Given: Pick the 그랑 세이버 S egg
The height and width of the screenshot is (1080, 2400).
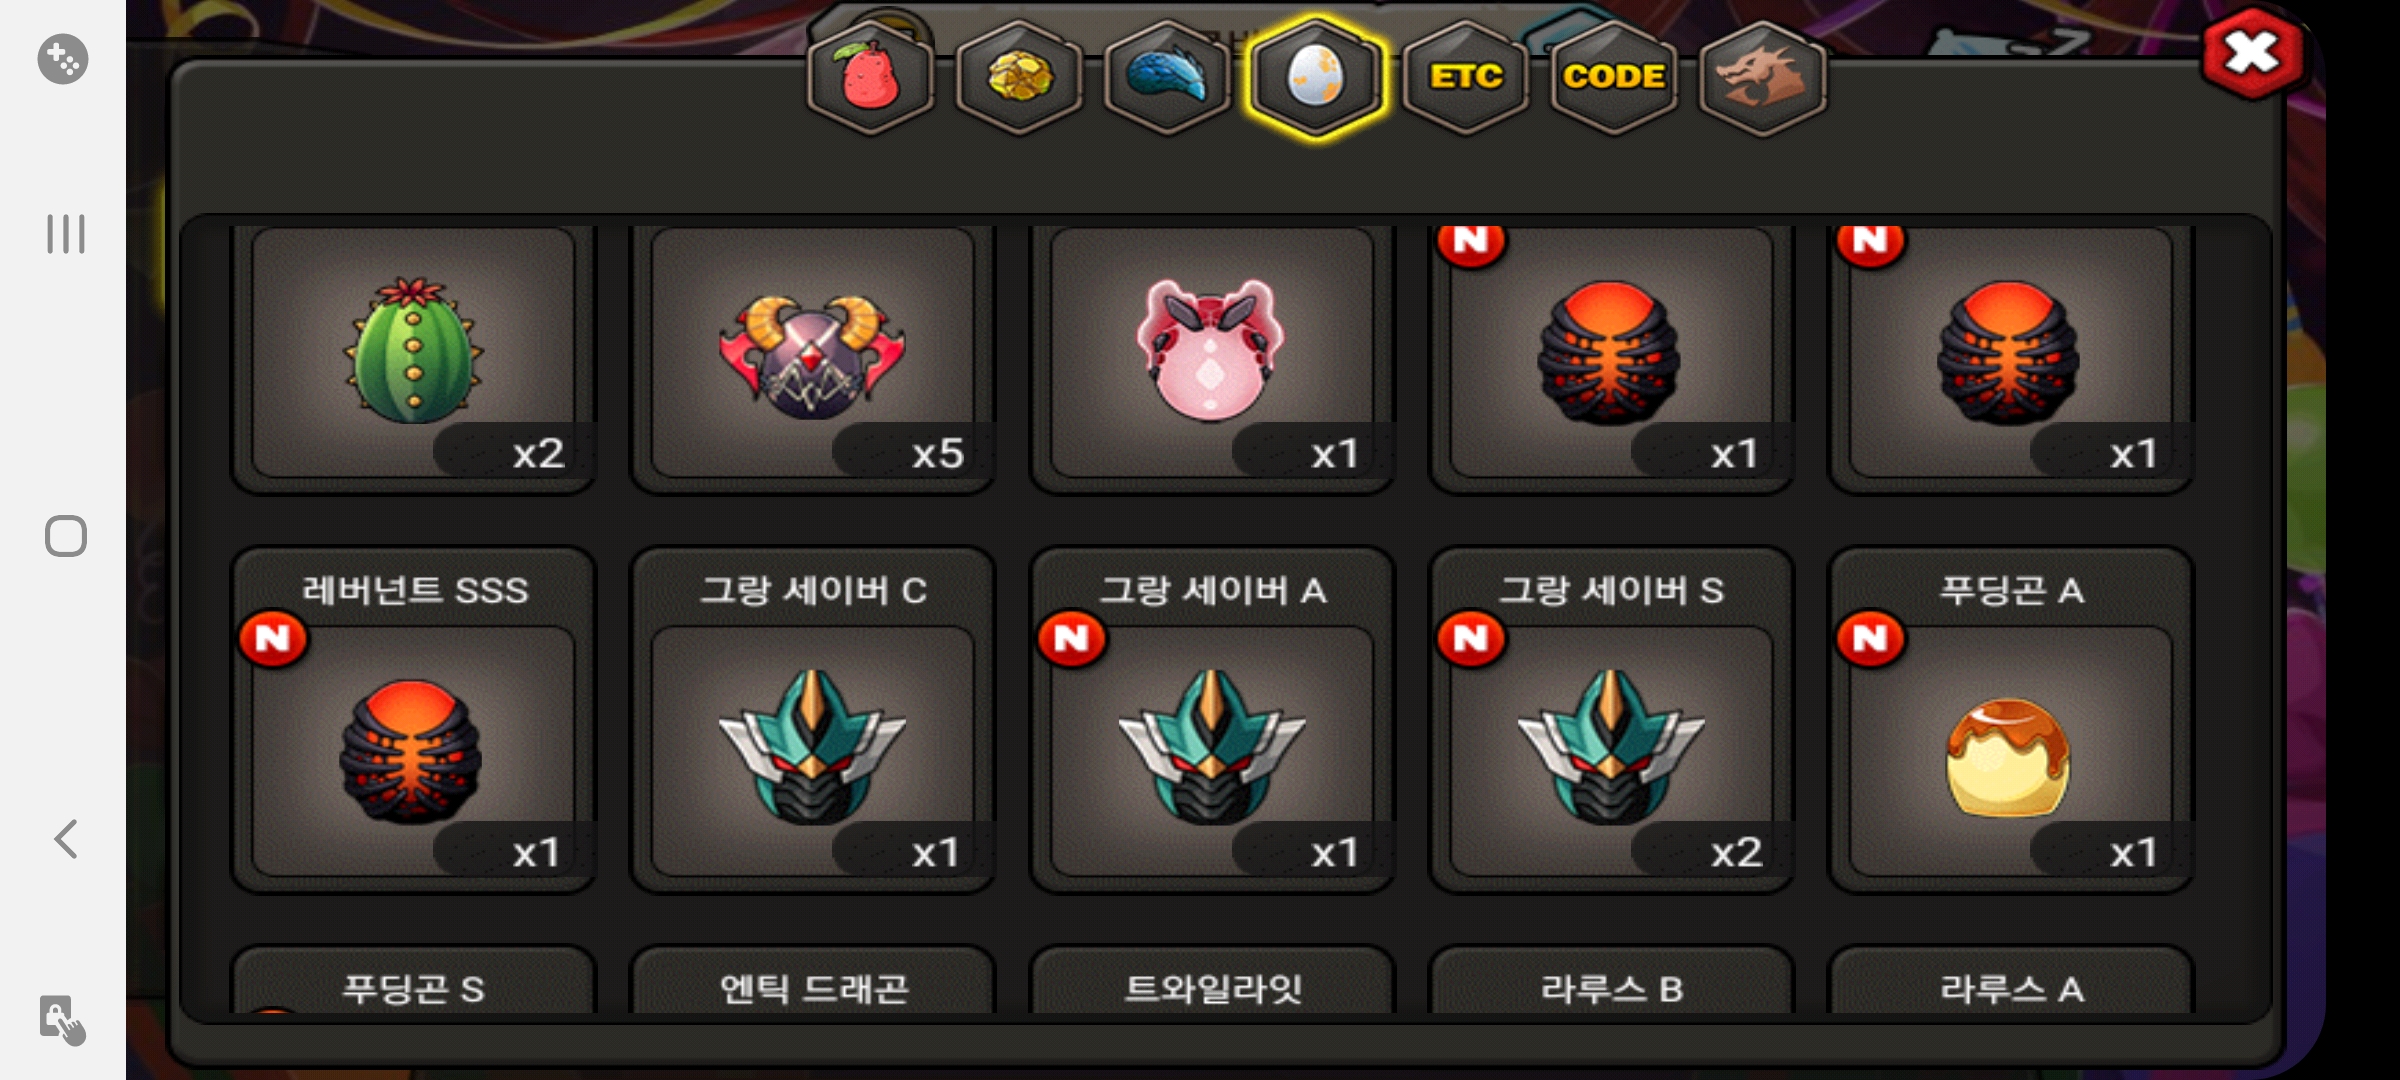Looking at the screenshot, I should [1611, 718].
